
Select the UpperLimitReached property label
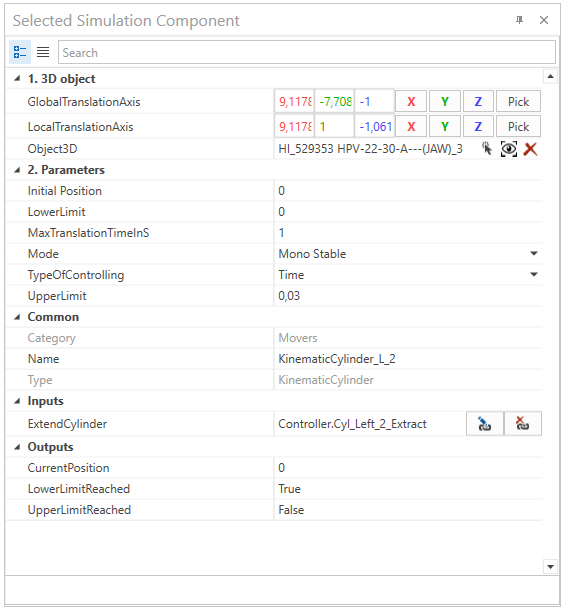[x=79, y=510]
